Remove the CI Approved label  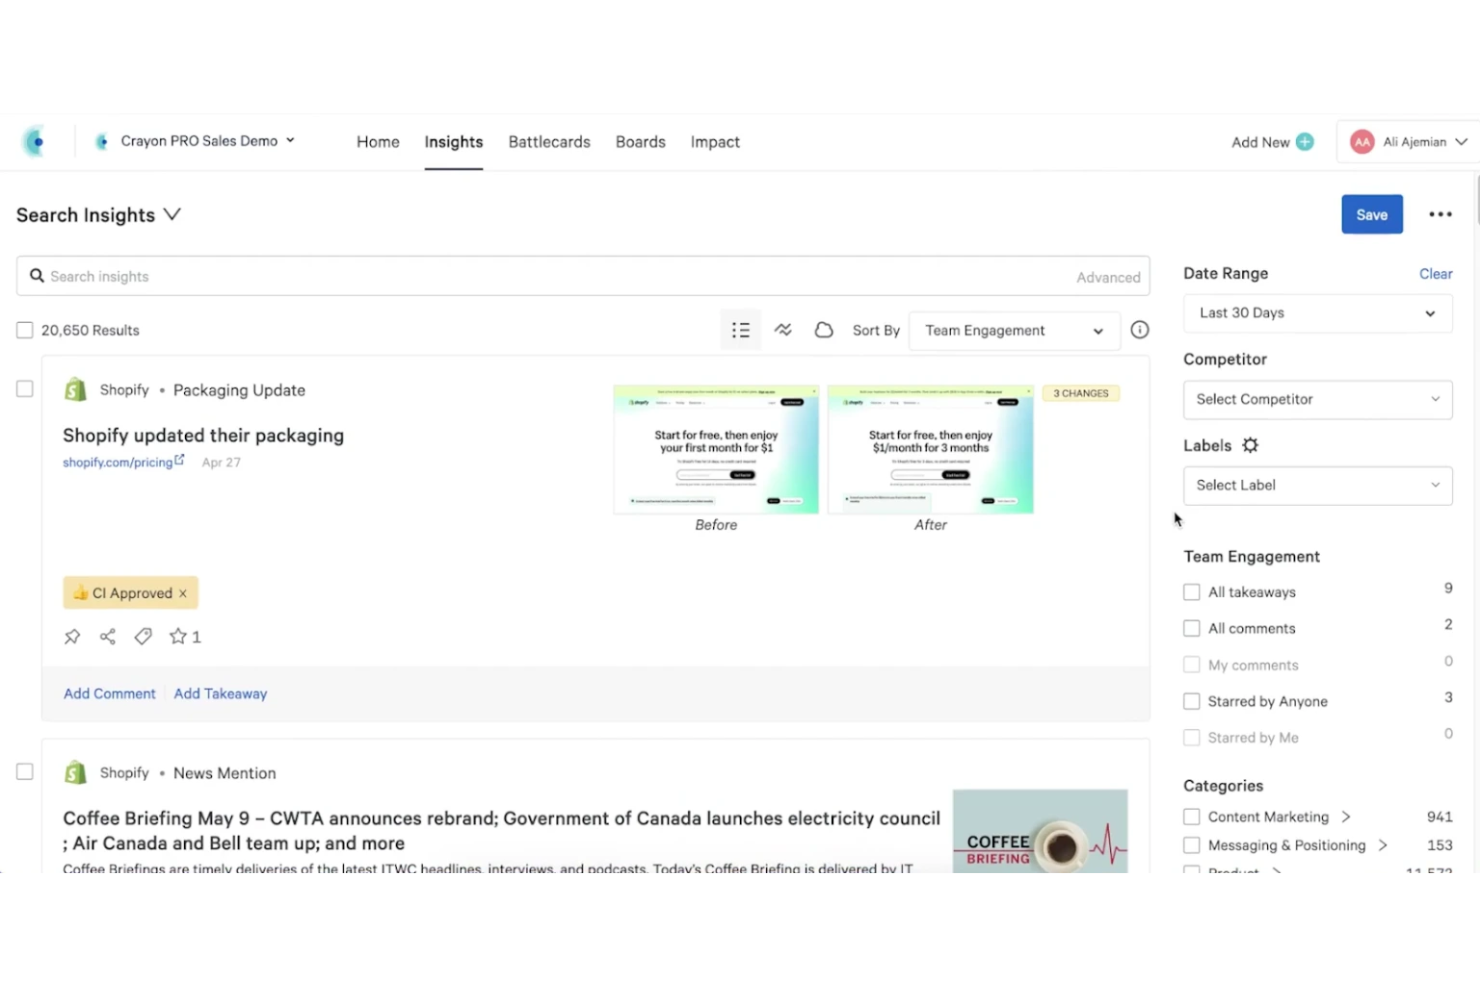point(183,593)
